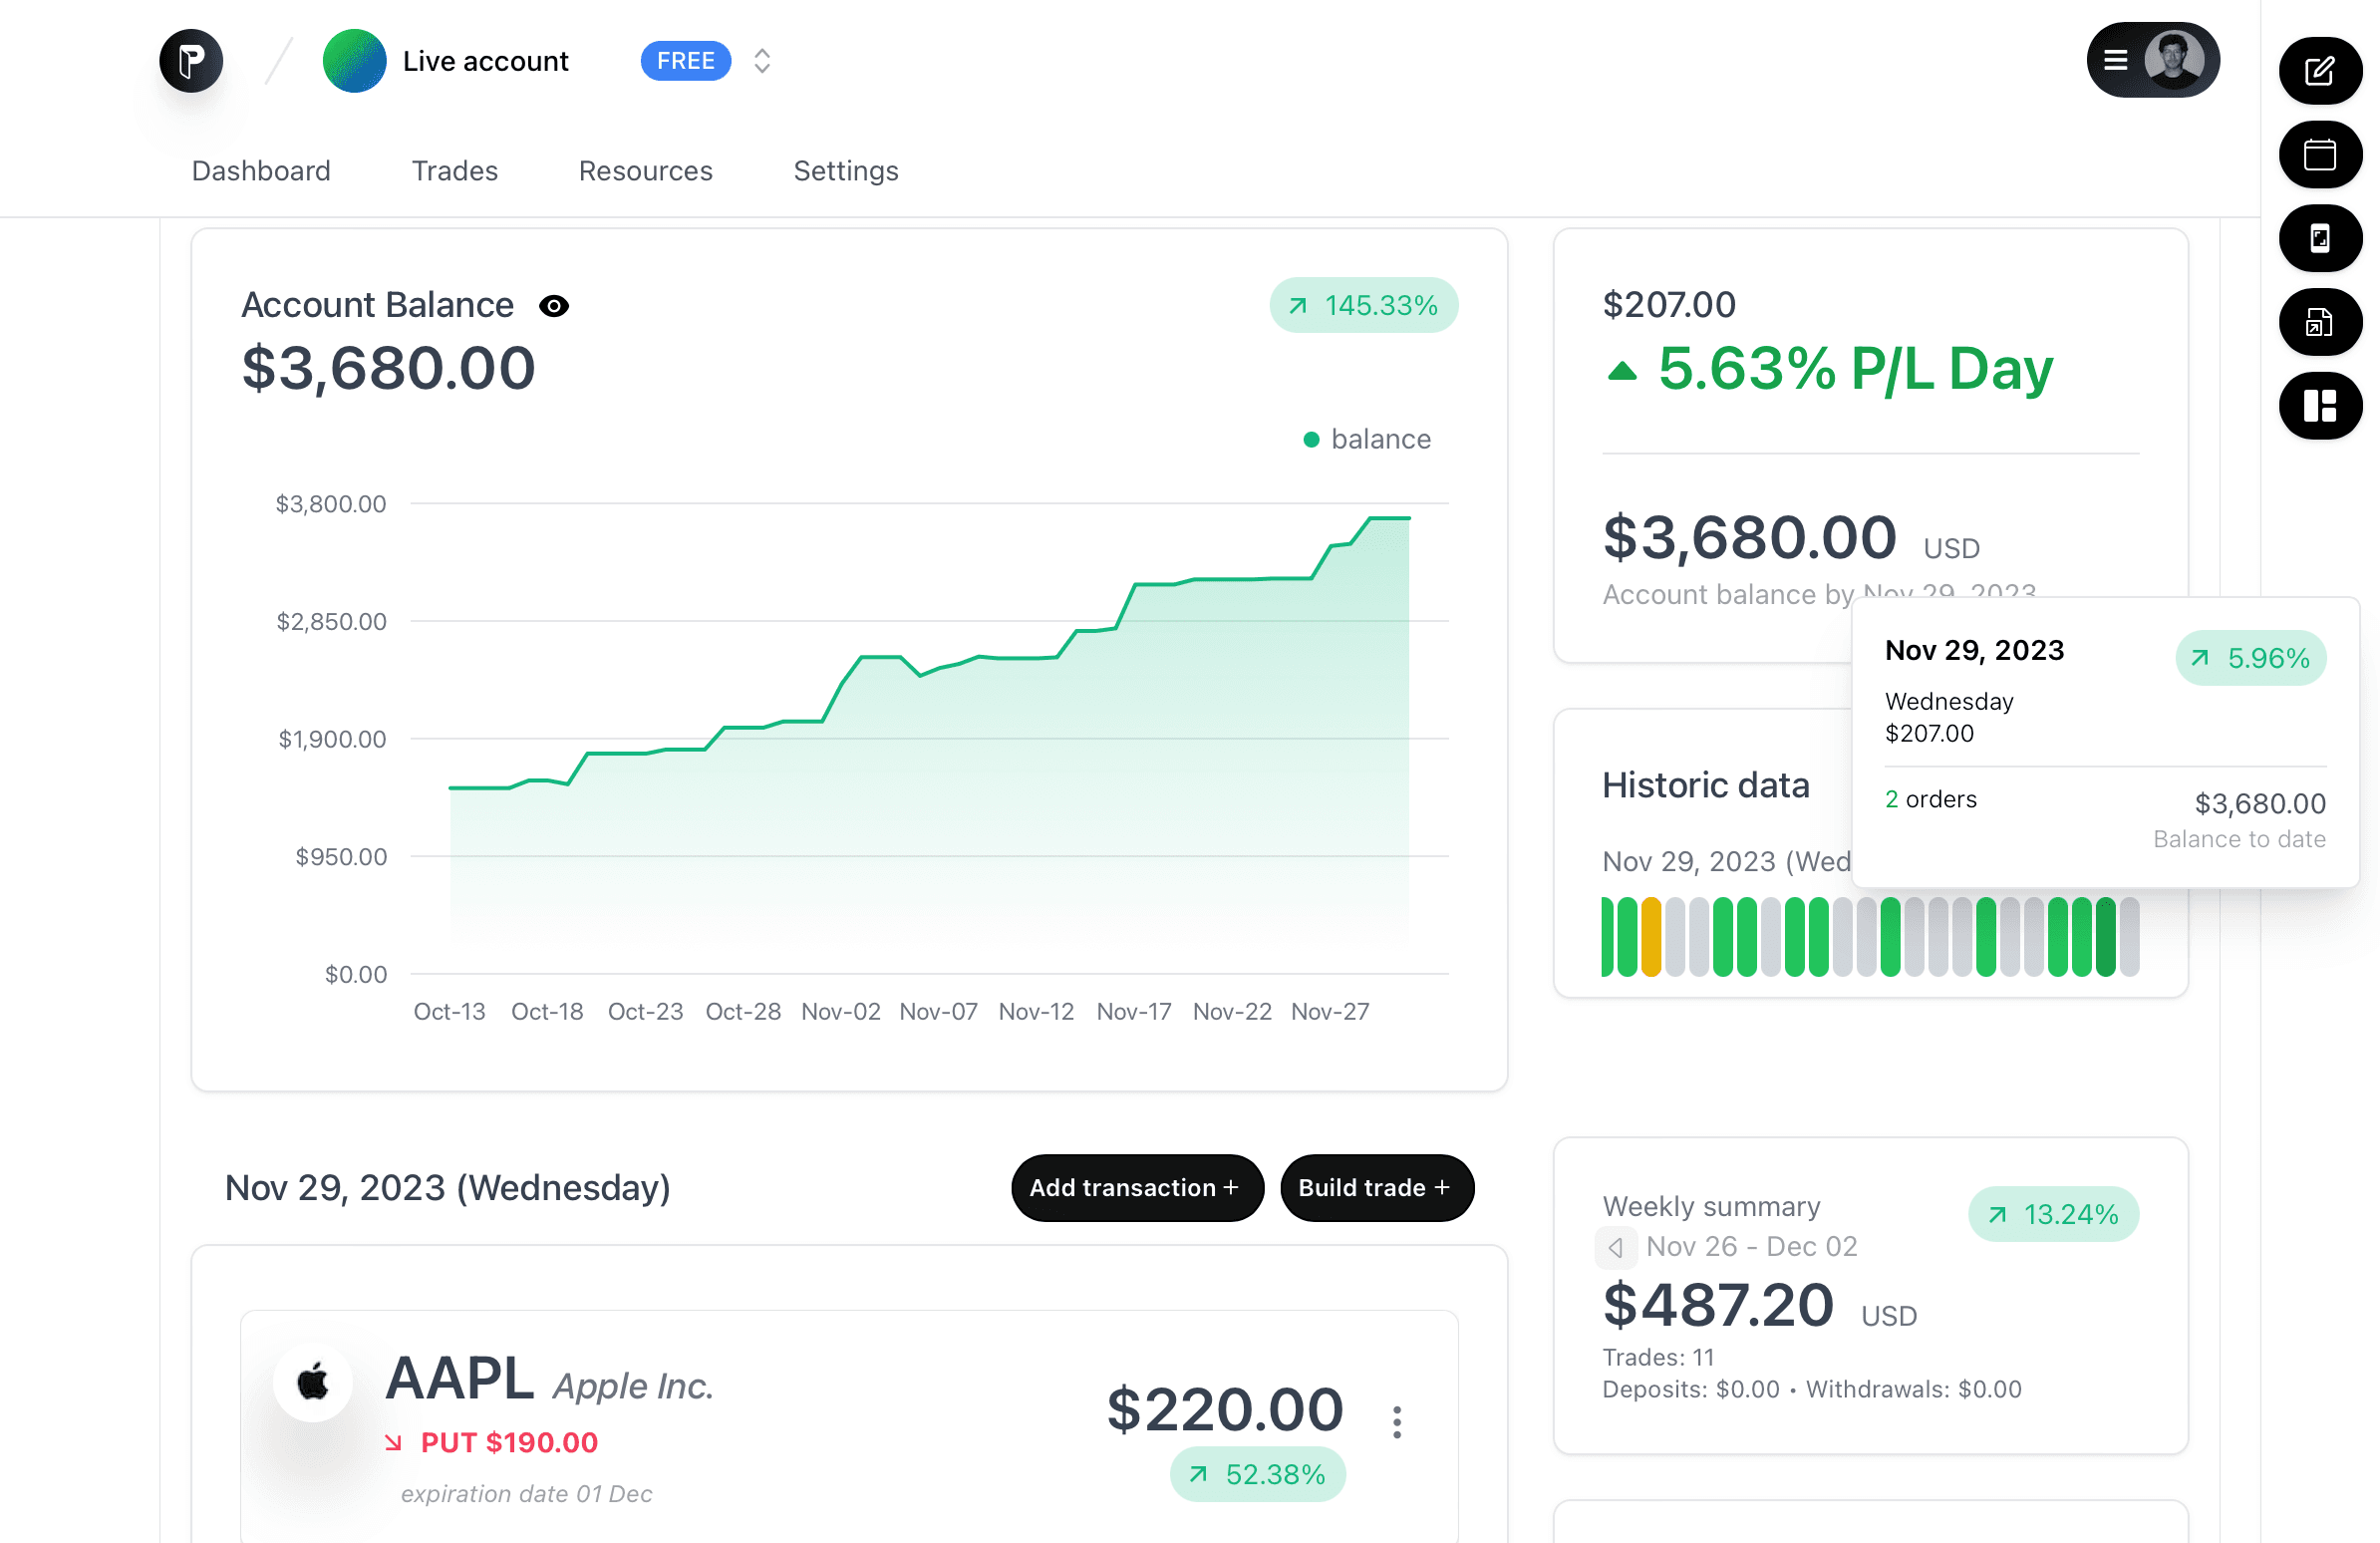Click the $220.00 AAPL trade value
This screenshot has height=1543, width=2380.
tap(1225, 1409)
